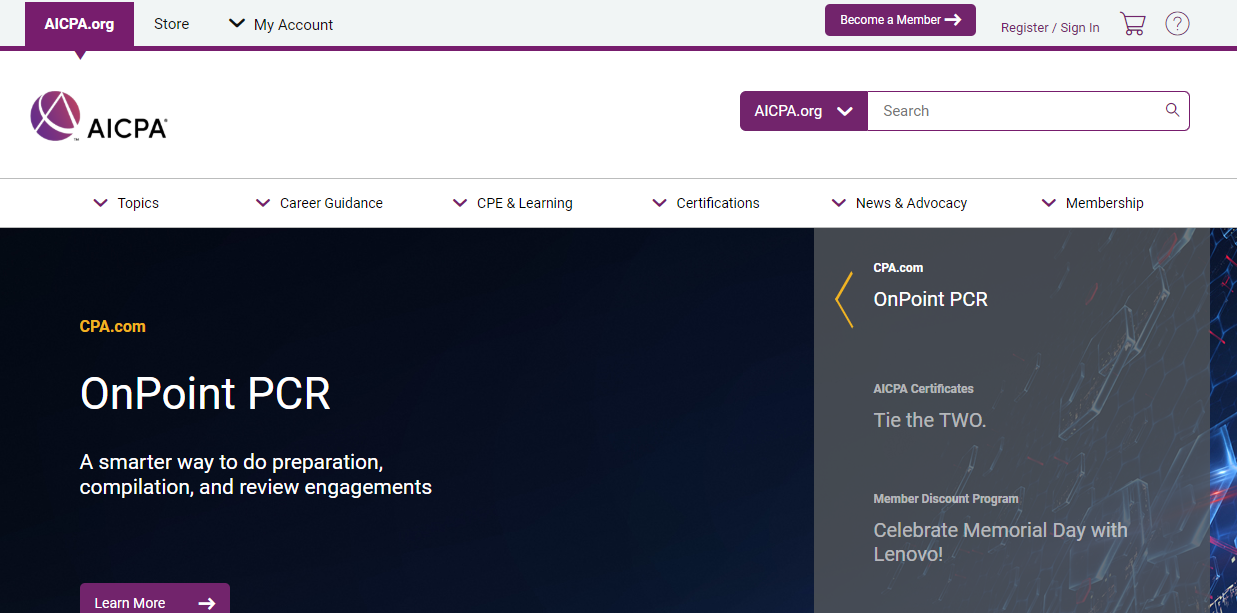Click the search magnifying glass icon
The width and height of the screenshot is (1237, 613).
click(1171, 110)
